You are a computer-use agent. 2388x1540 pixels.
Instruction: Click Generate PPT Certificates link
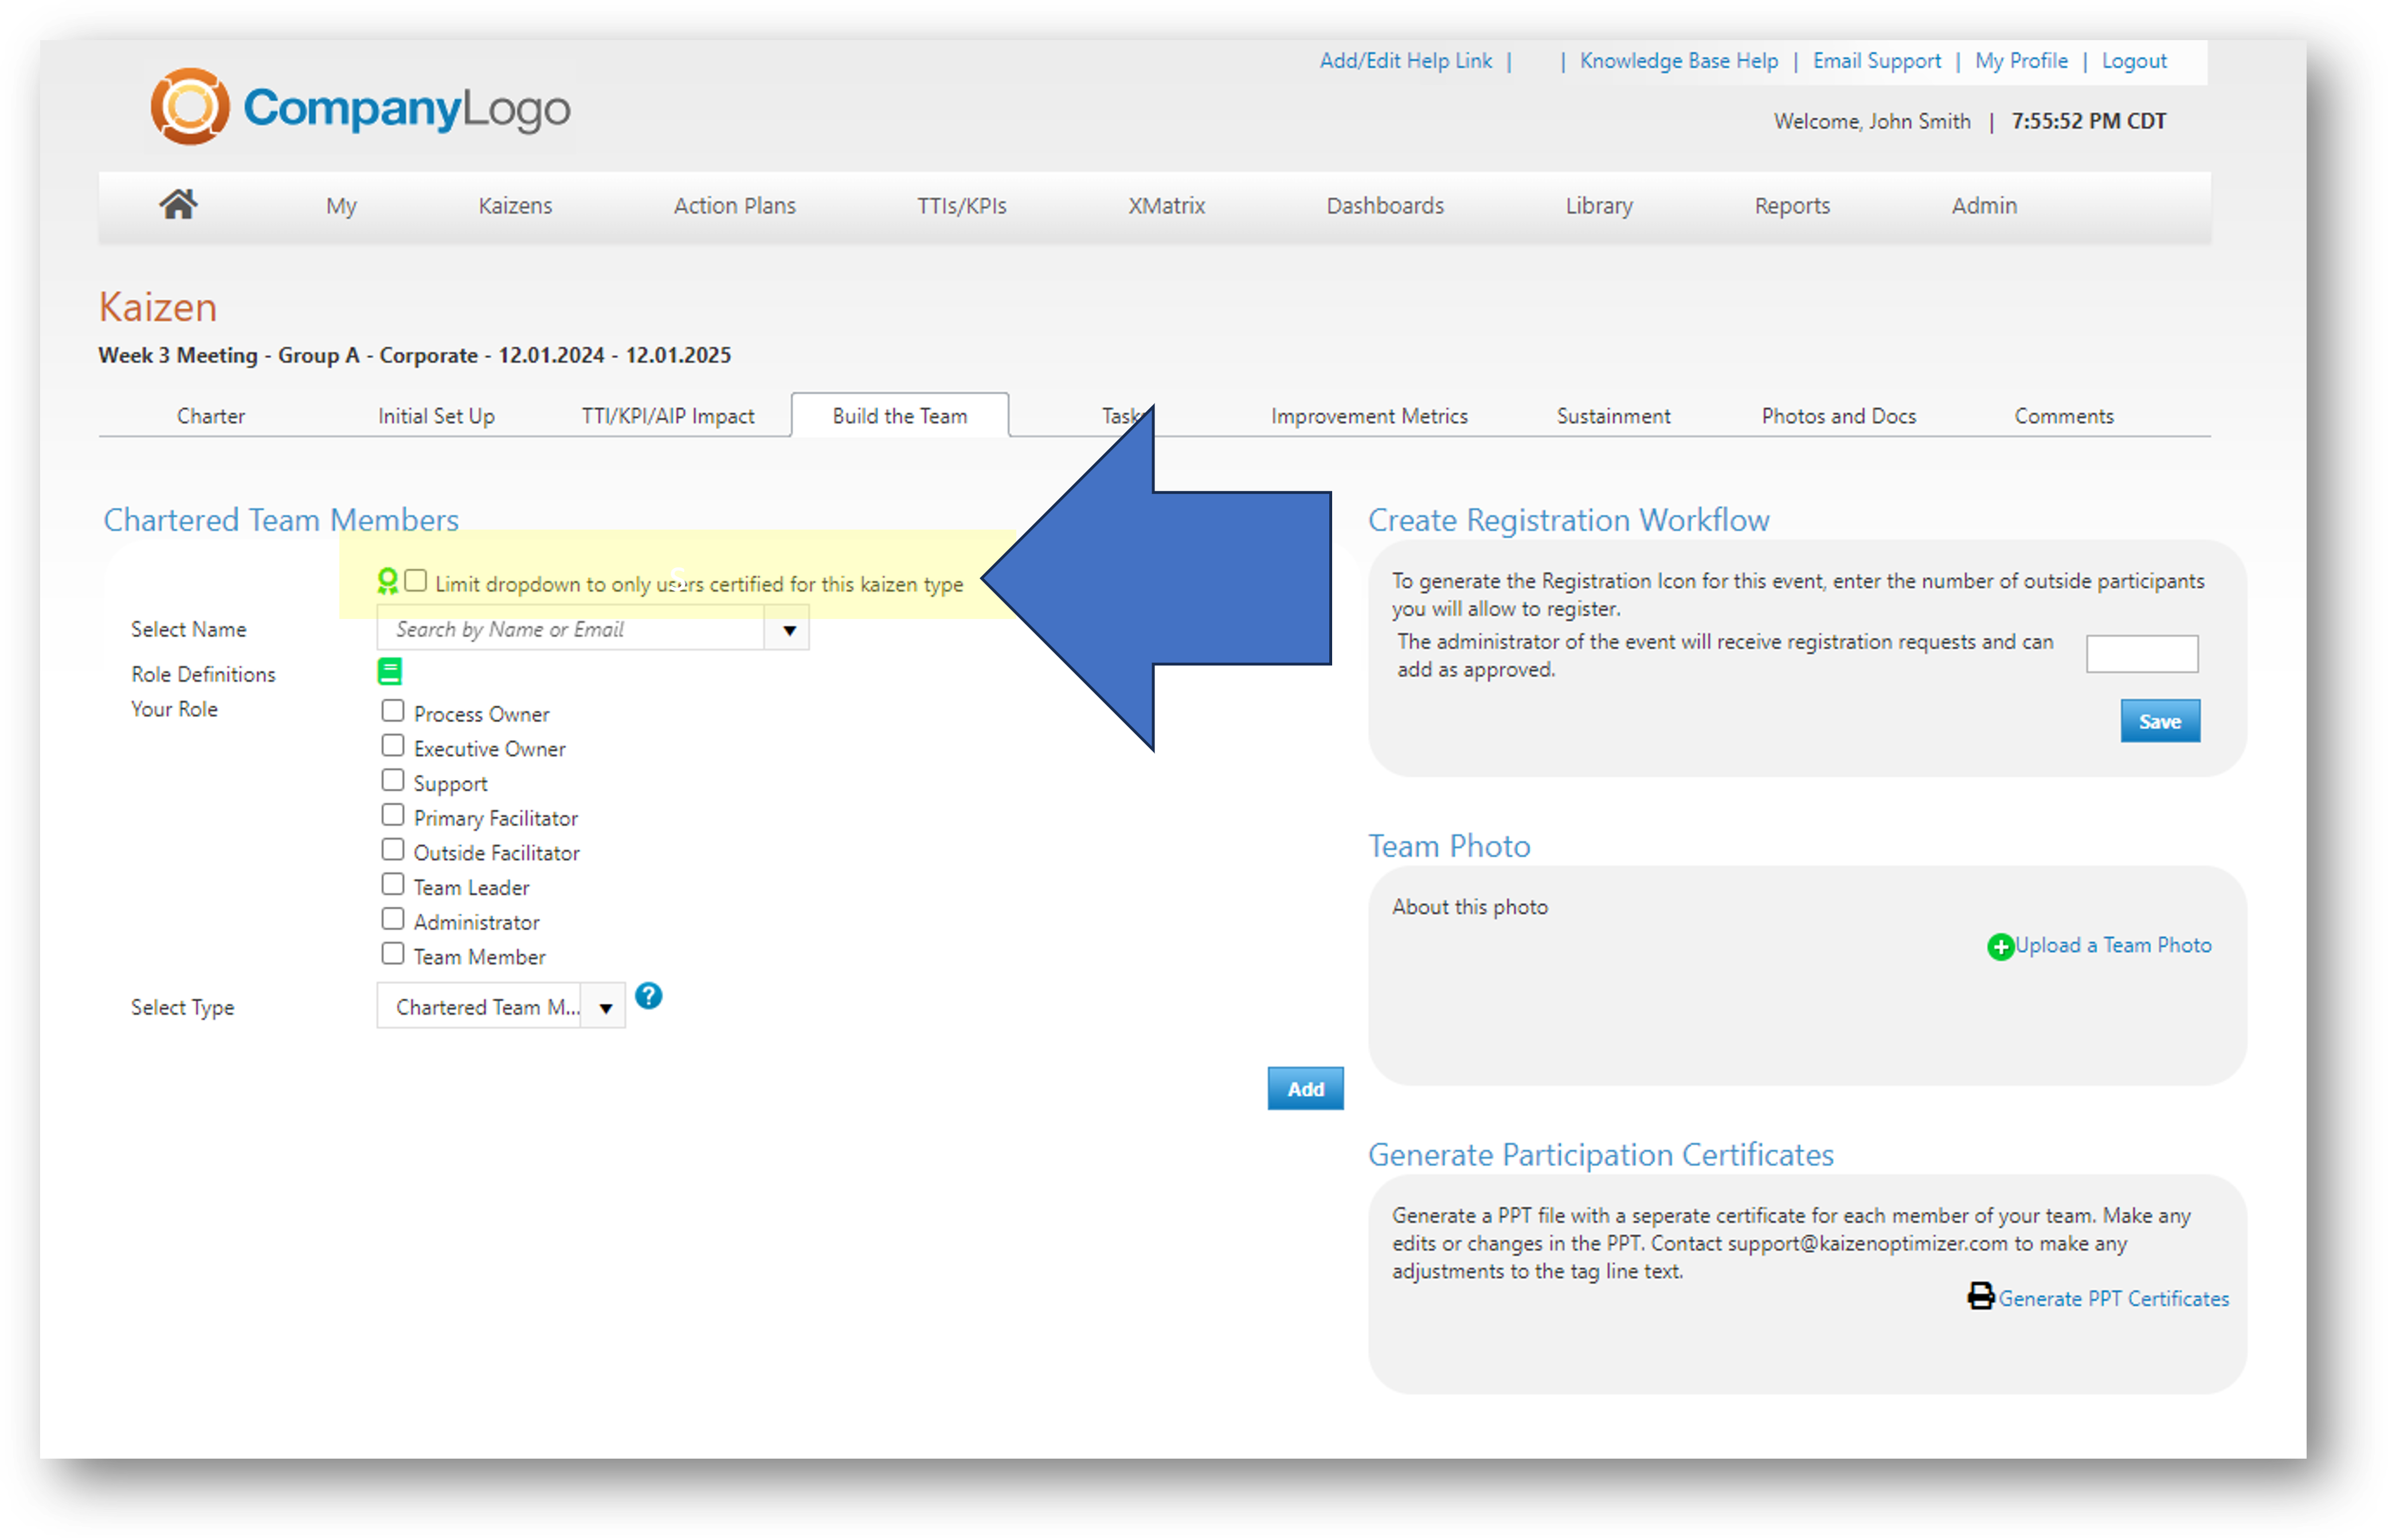2113,1298
